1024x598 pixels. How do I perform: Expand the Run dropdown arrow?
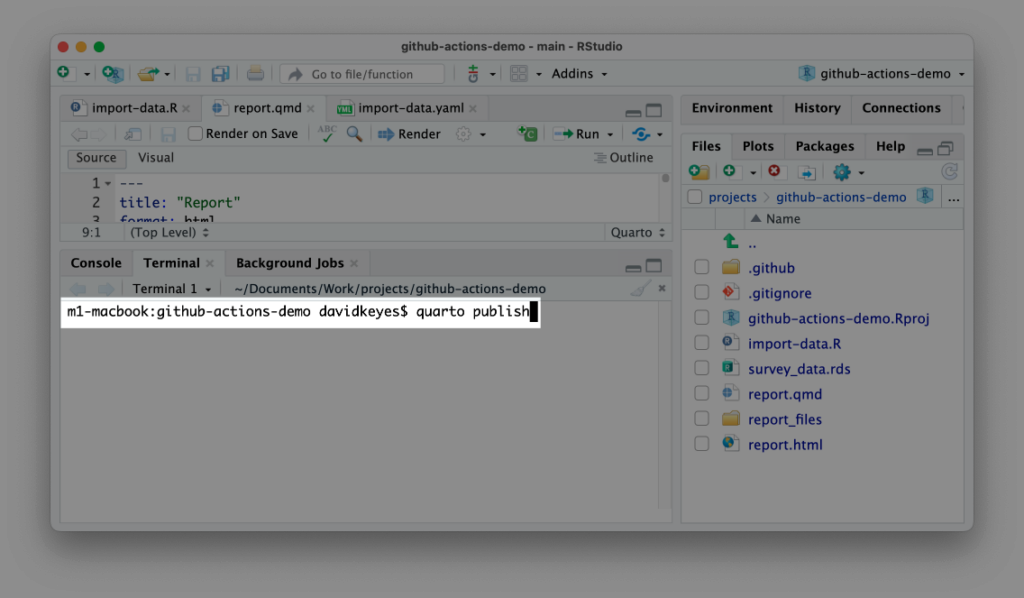(x=610, y=134)
